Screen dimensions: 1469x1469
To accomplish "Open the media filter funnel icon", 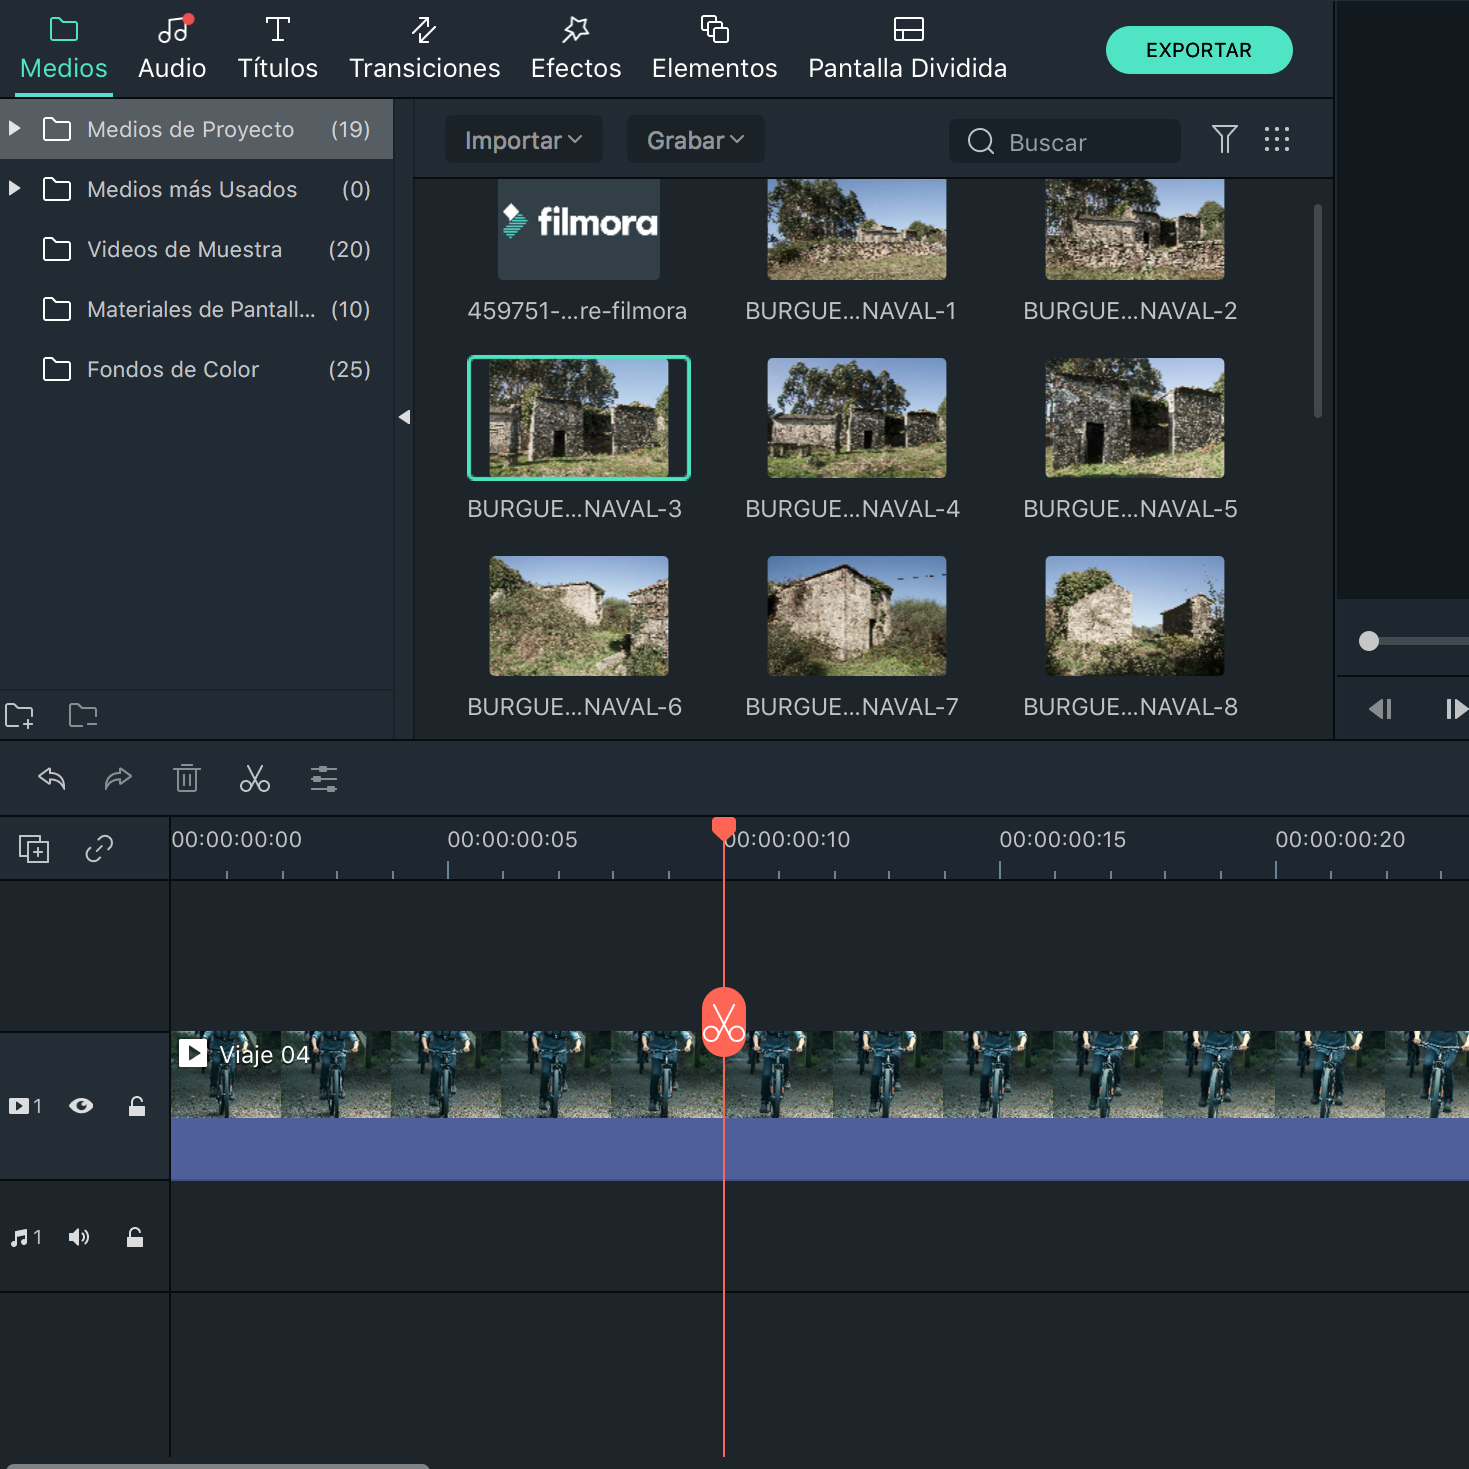I will pyautogui.click(x=1224, y=139).
